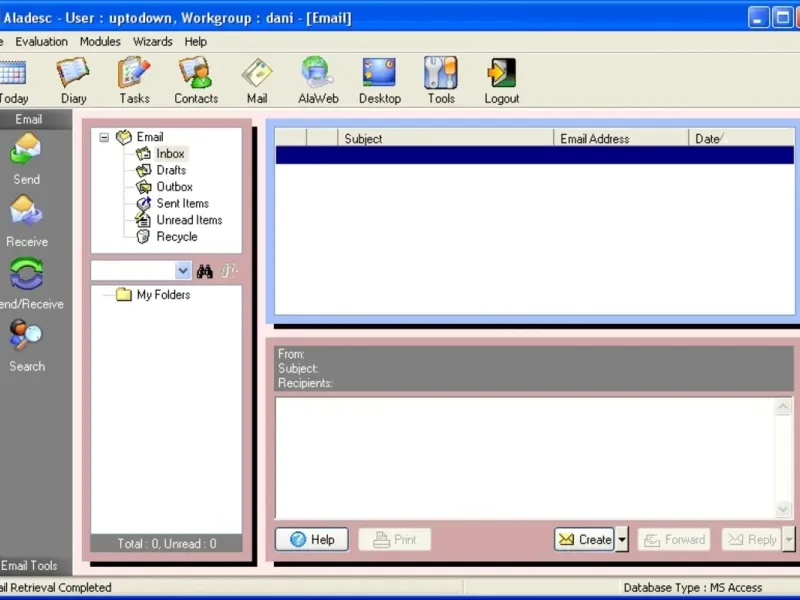Click the 'Recipients:' label in preview

(x=305, y=383)
